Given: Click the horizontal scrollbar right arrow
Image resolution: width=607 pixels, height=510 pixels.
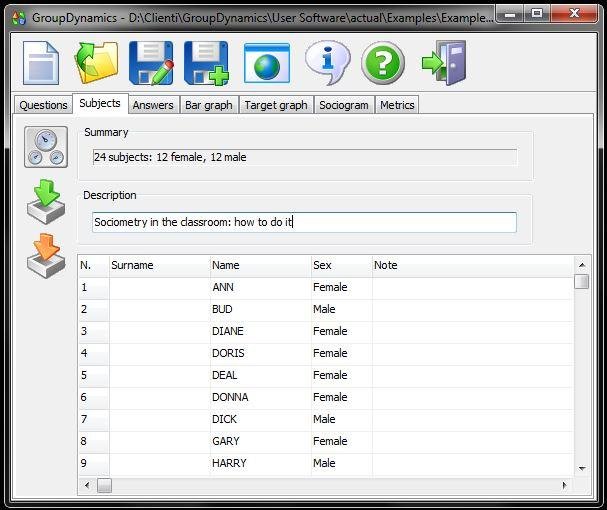Looking at the screenshot, I should (564, 485).
